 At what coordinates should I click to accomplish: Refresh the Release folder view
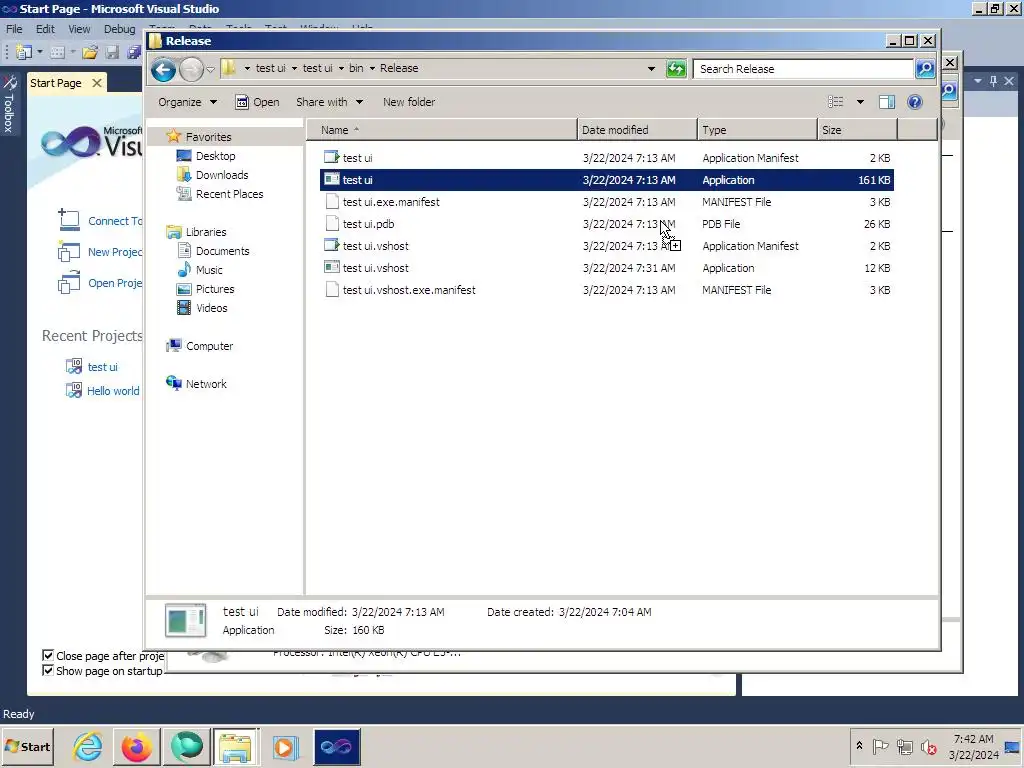click(676, 69)
